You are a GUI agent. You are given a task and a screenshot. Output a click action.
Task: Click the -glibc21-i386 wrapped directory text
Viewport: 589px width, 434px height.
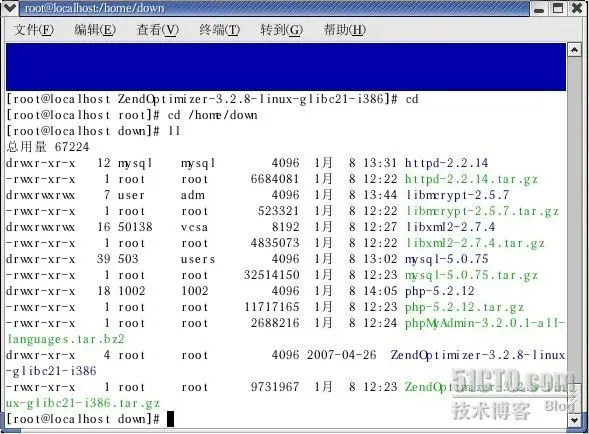51,371
